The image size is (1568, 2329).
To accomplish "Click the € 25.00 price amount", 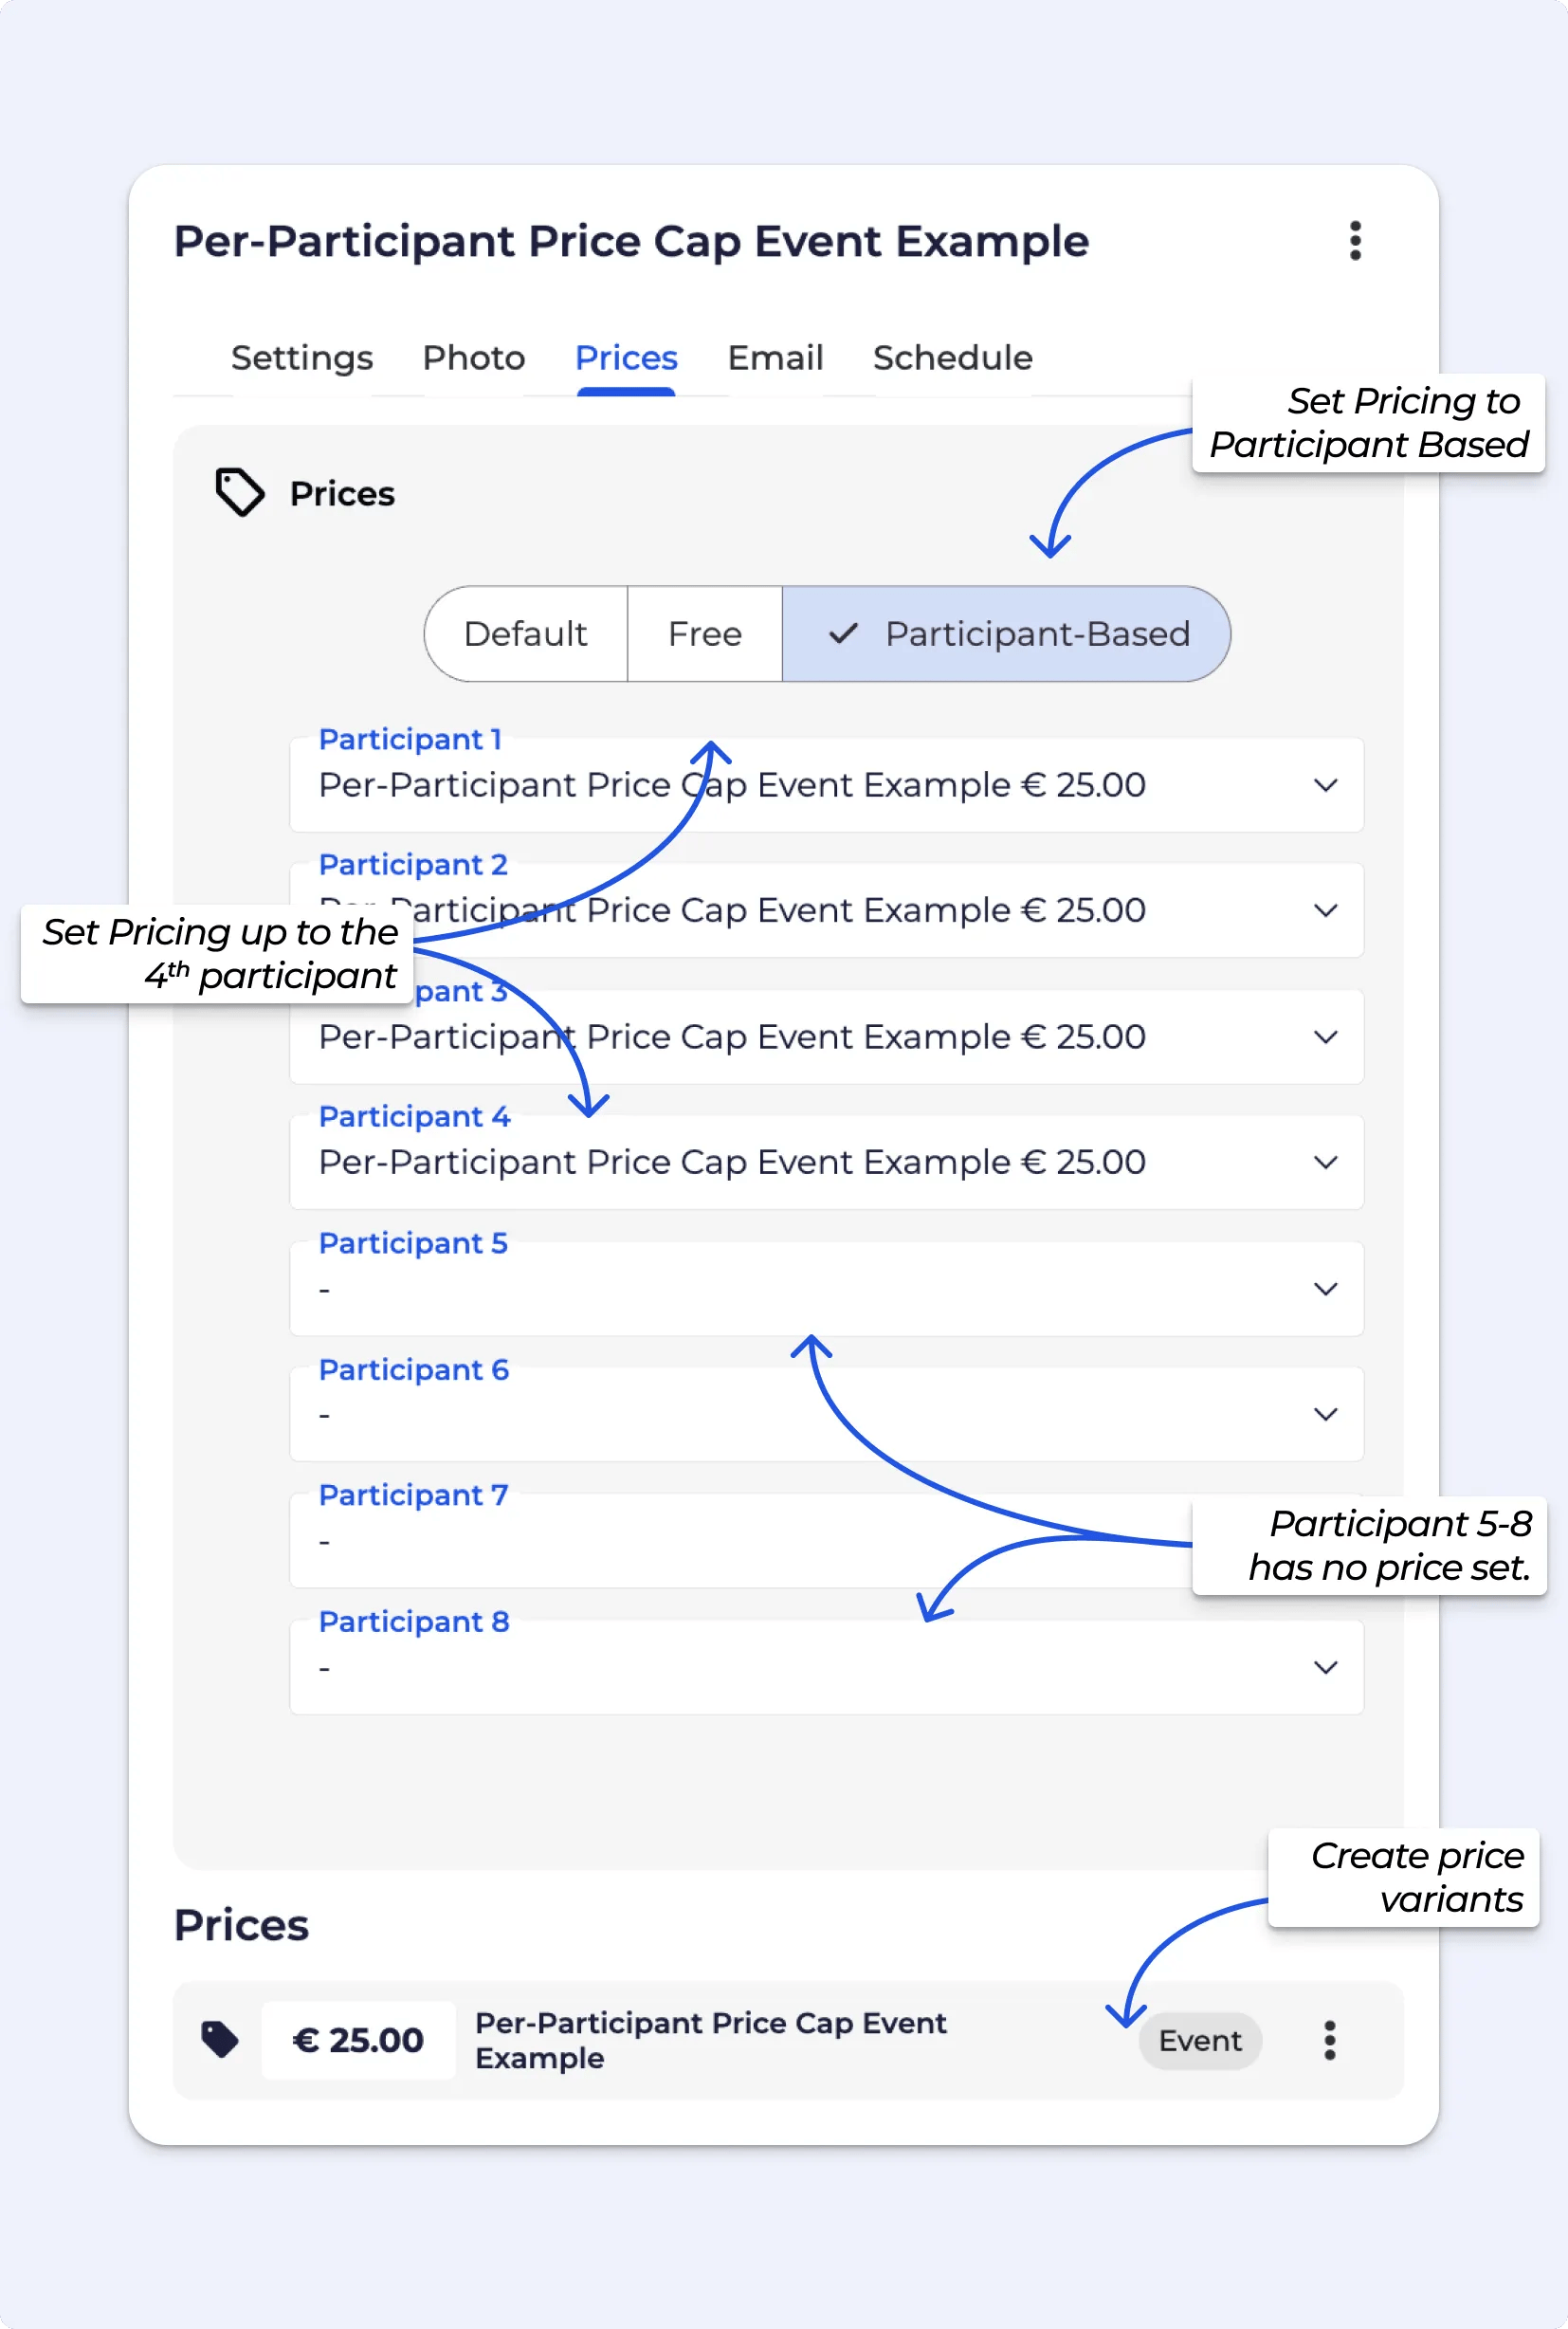I will click(x=358, y=2040).
